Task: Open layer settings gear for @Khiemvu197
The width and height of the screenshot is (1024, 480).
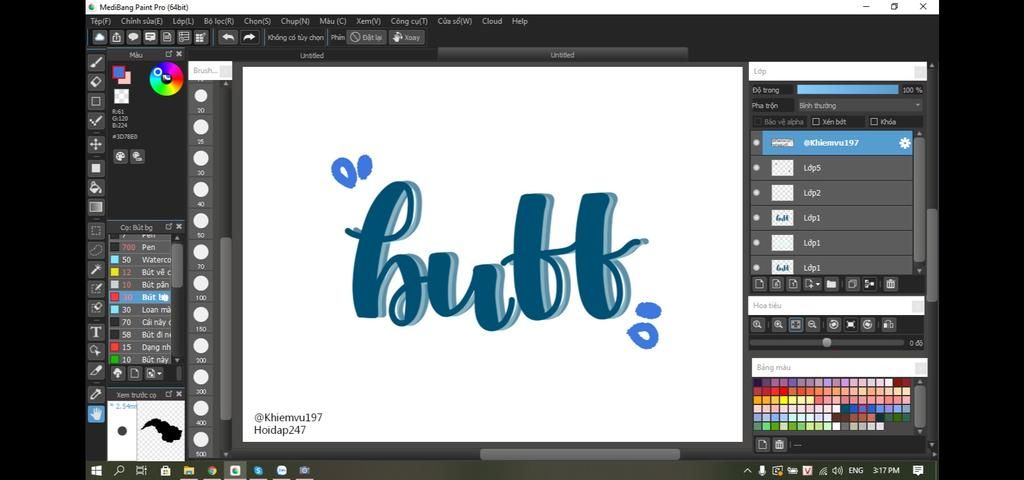Action: pos(904,143)
